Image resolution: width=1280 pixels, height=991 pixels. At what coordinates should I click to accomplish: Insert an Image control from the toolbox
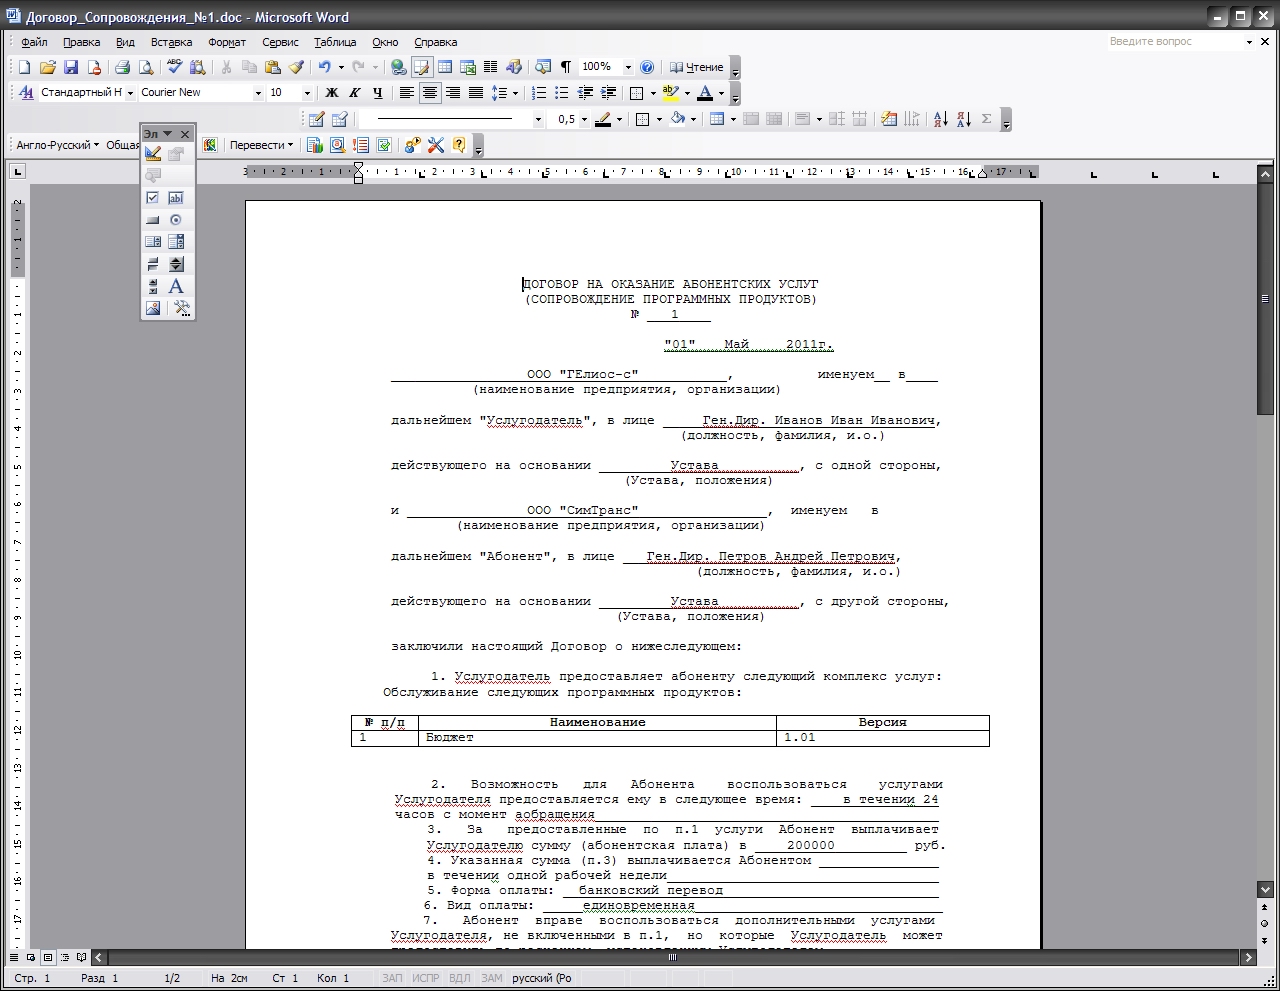tap(153, 308)
